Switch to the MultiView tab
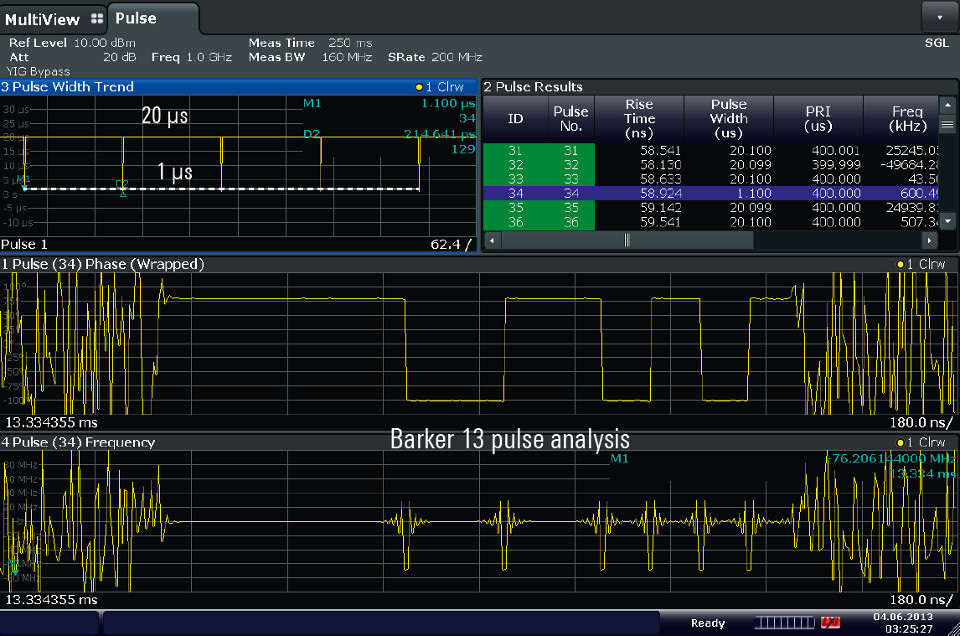 42,18
